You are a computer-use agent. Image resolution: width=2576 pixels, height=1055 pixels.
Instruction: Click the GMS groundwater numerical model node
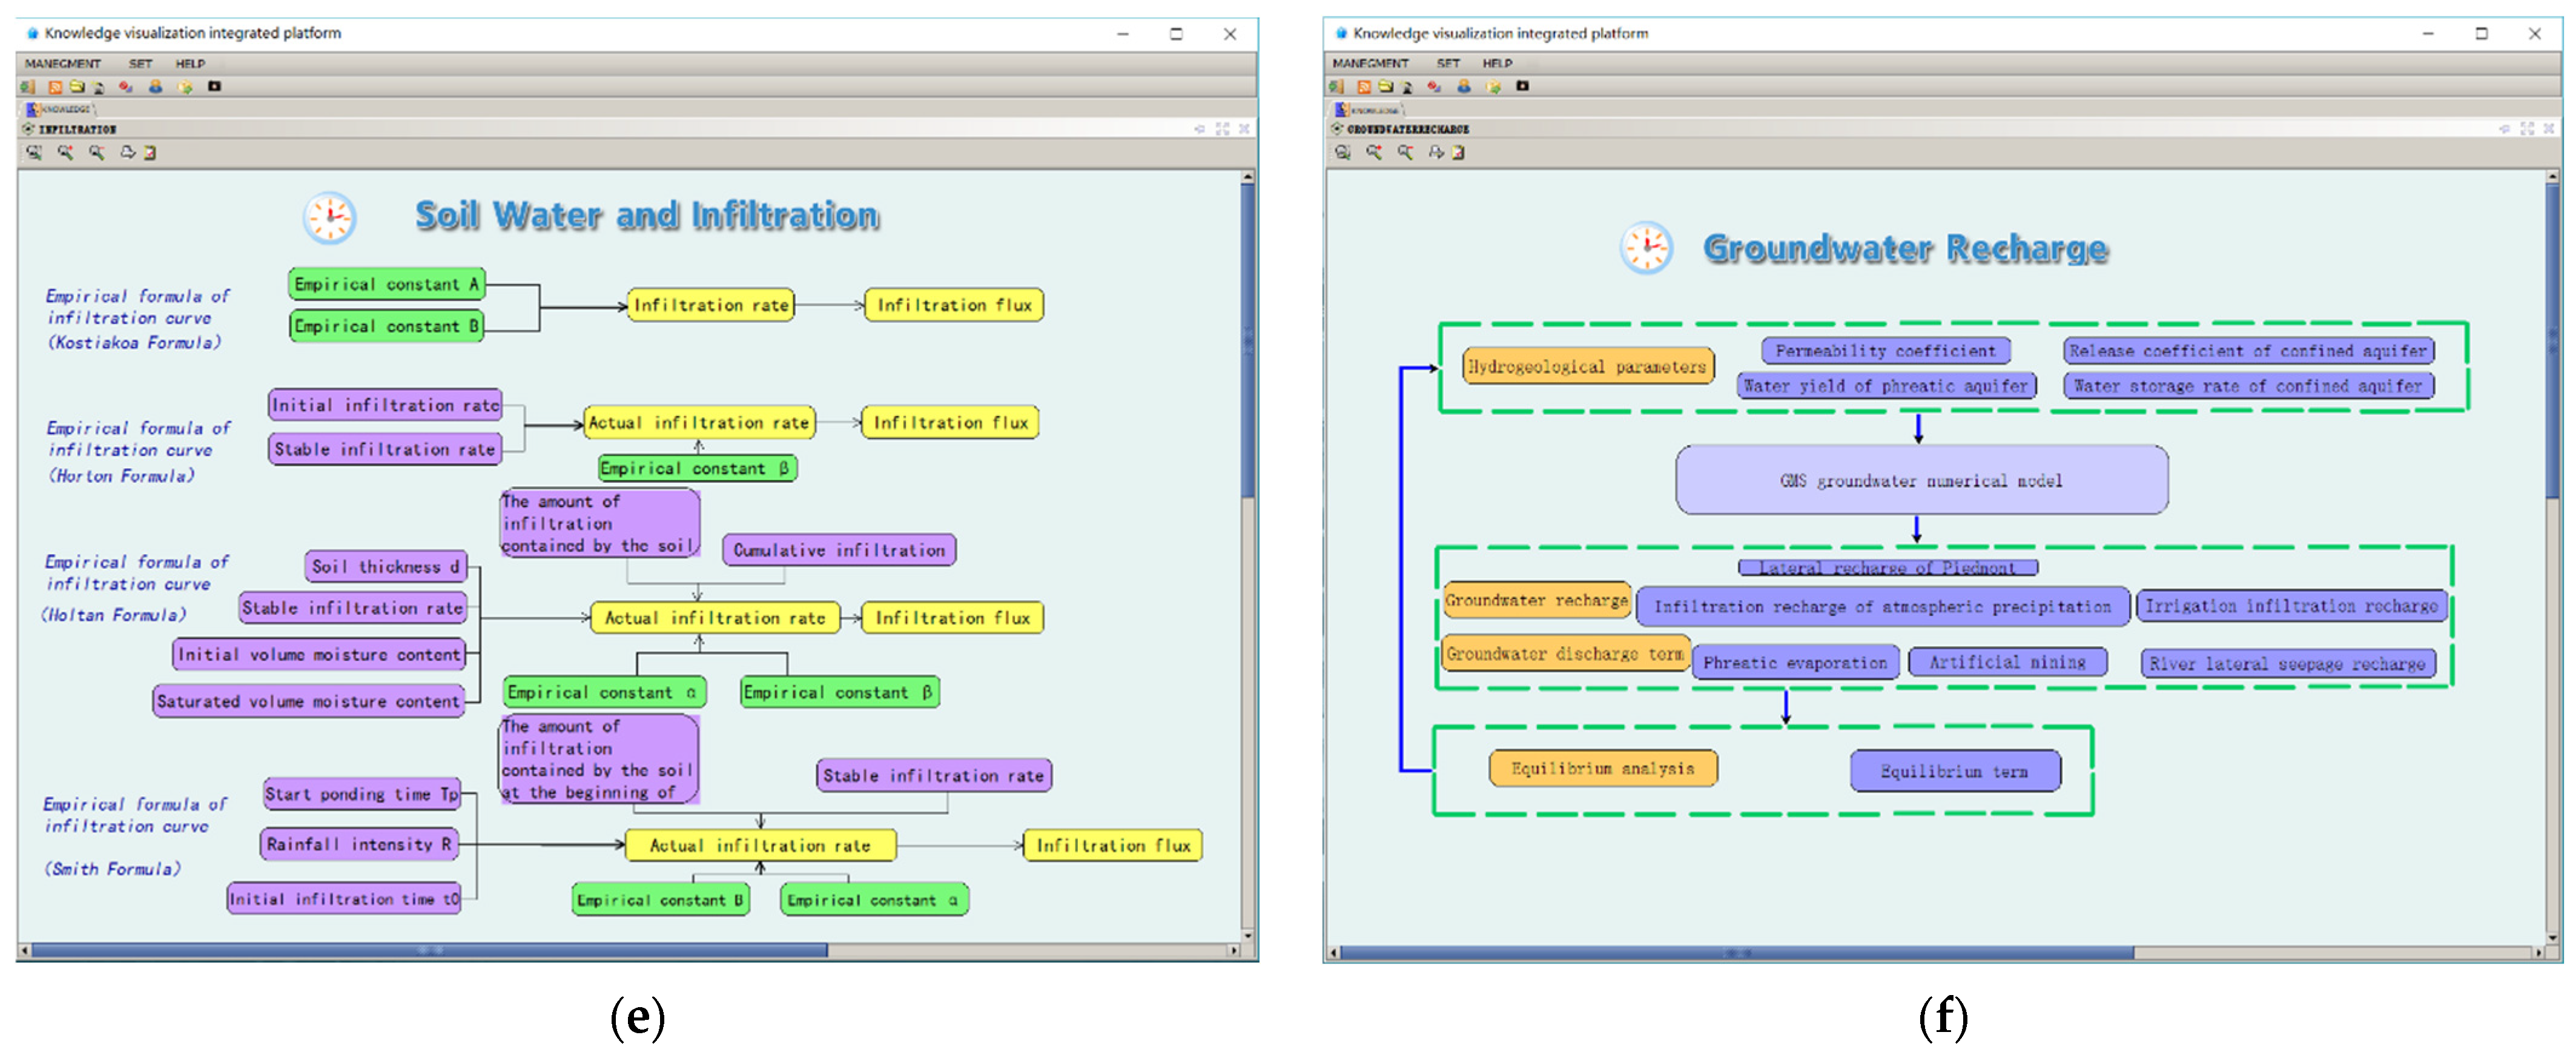point(1921,480)
